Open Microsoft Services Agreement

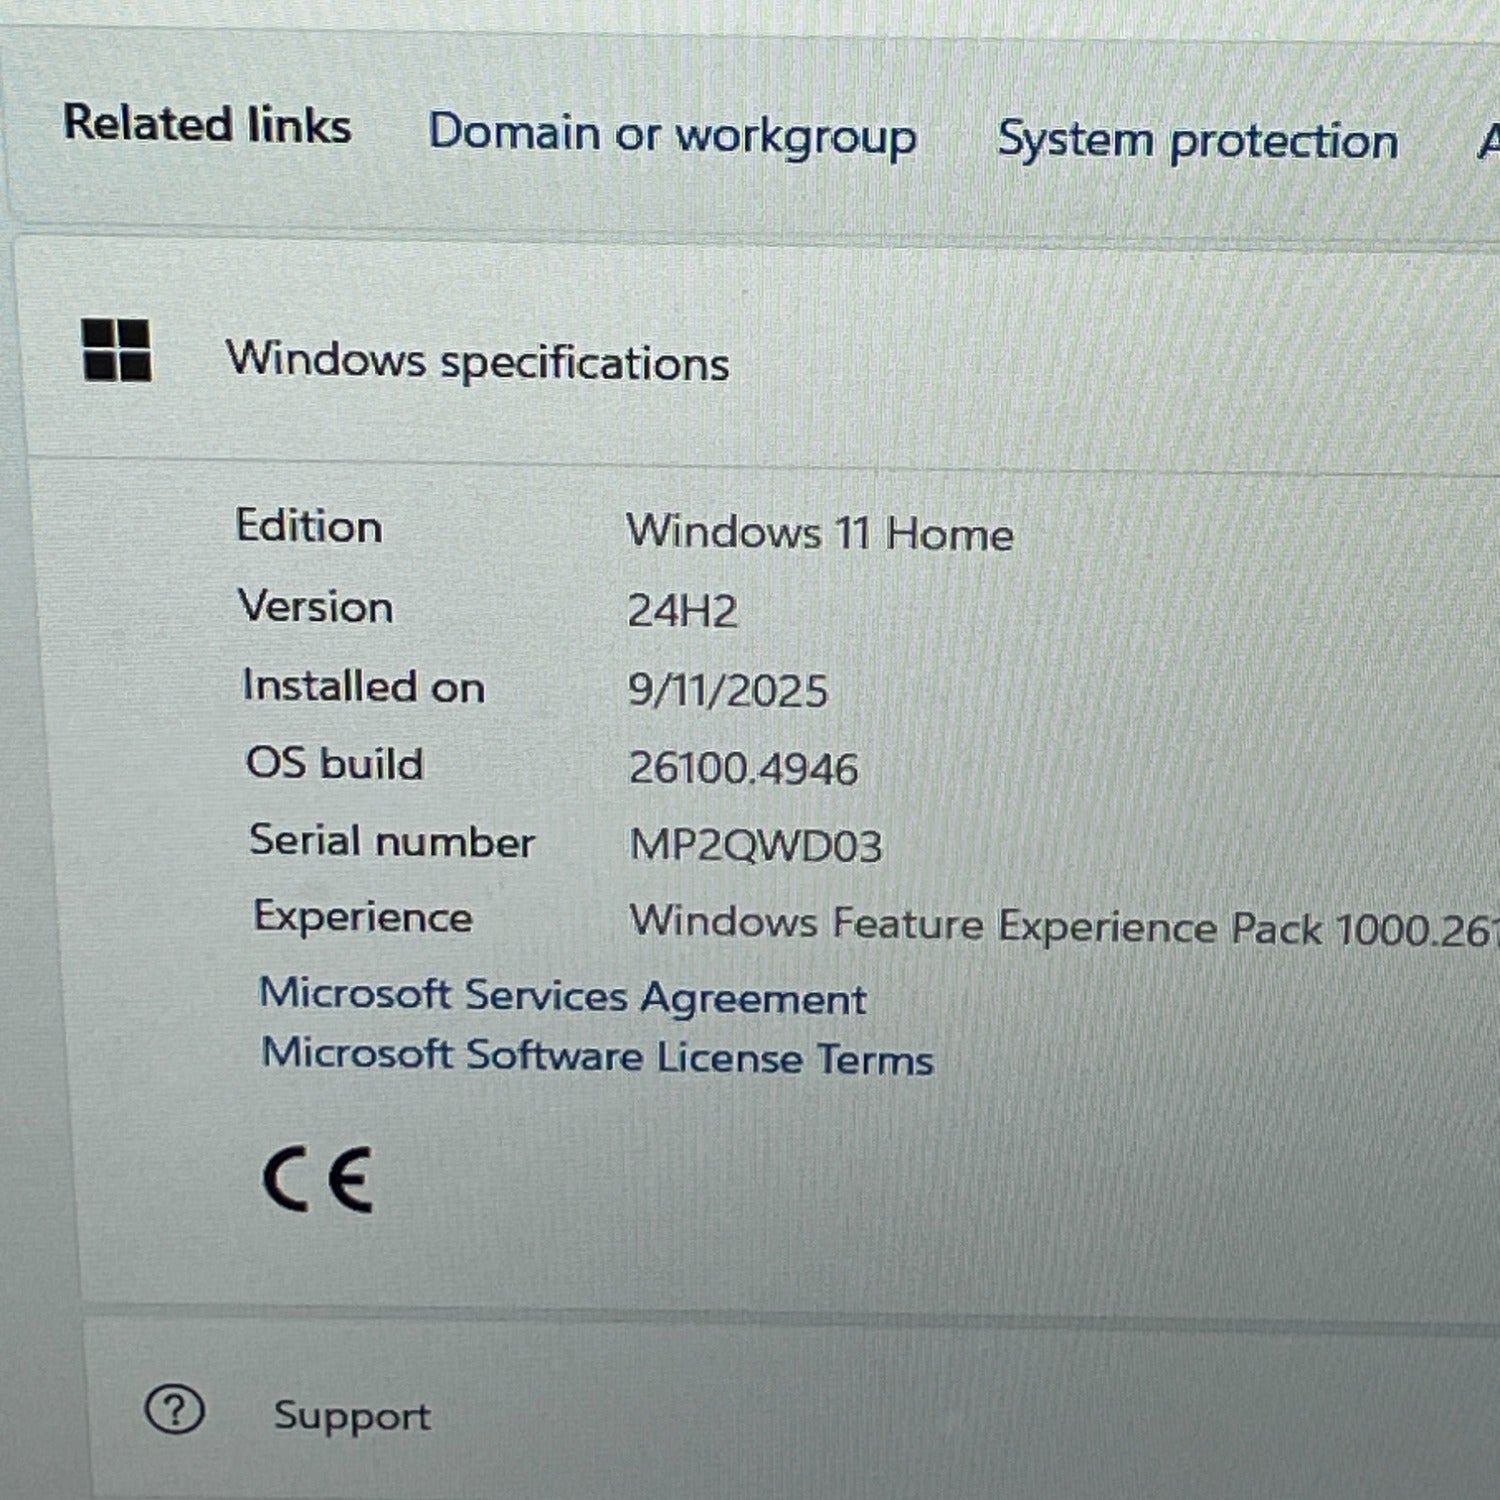click(x=563, y=997)
